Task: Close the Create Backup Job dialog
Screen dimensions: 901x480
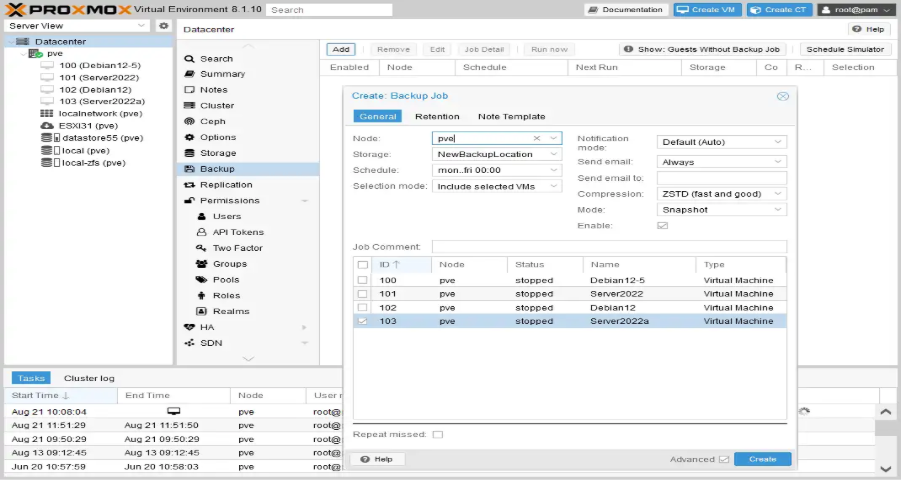Action: coord(782,96)
